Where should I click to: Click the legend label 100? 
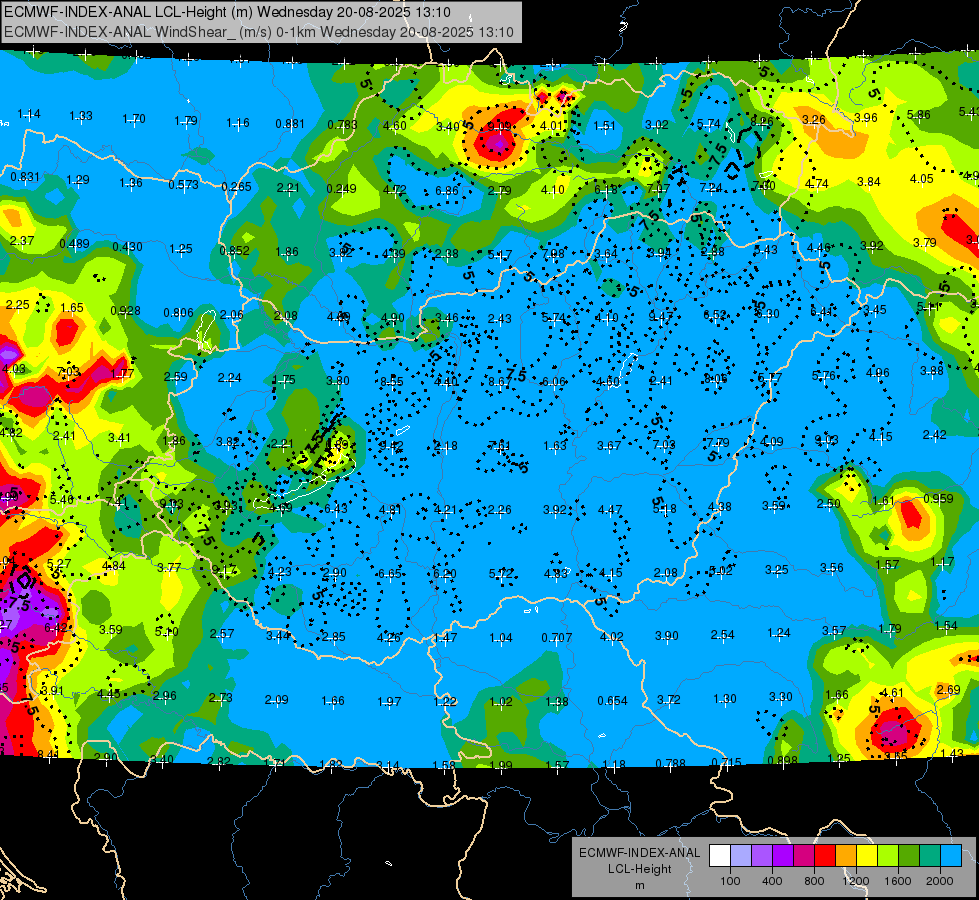coord(730,881)
